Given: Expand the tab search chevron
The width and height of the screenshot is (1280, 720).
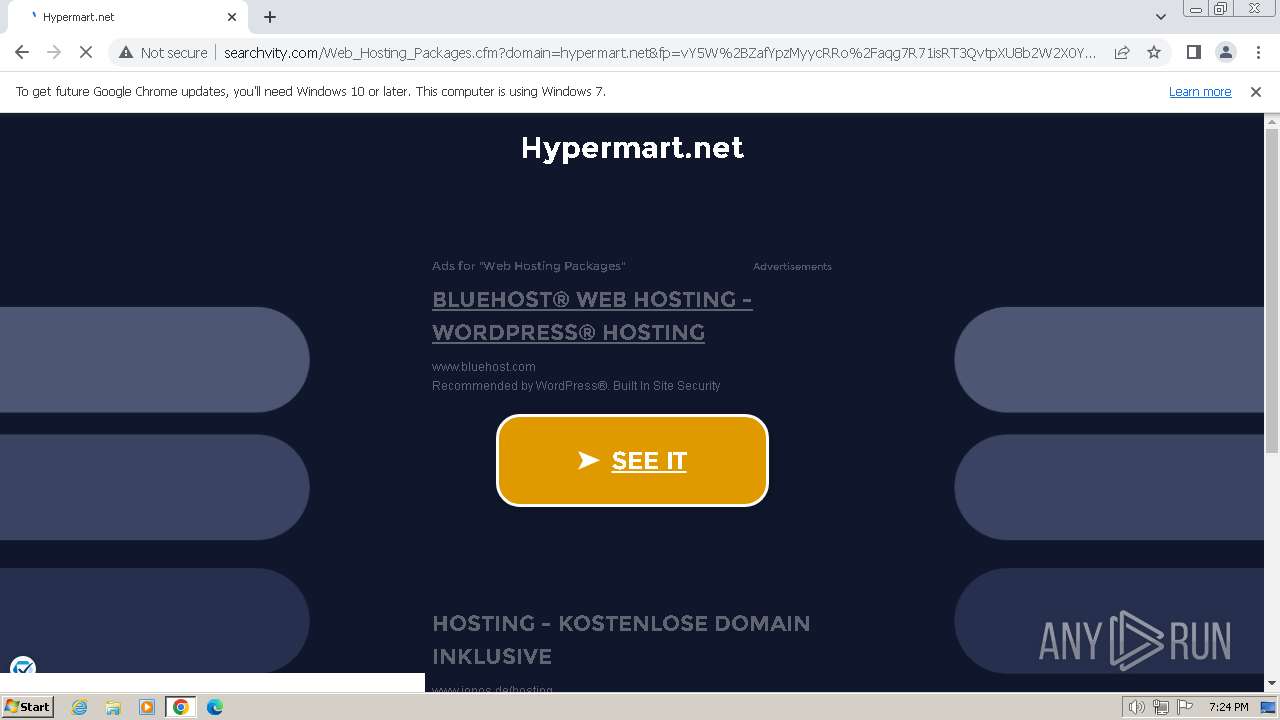Looking at the screenshot, I should point(1161,17).
